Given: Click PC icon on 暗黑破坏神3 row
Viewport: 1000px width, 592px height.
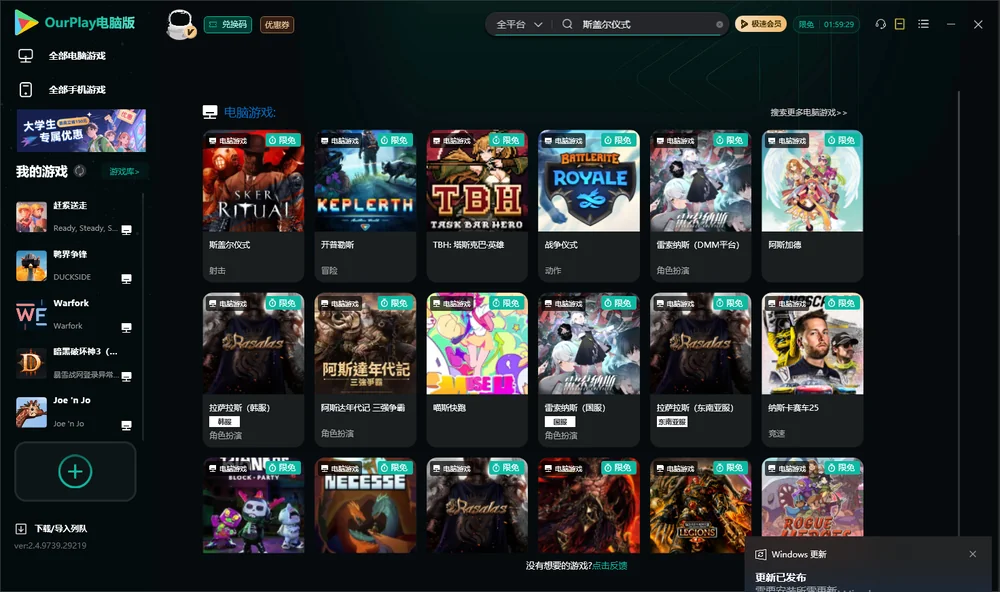Looking at the screenshot, I should (126, 376).
